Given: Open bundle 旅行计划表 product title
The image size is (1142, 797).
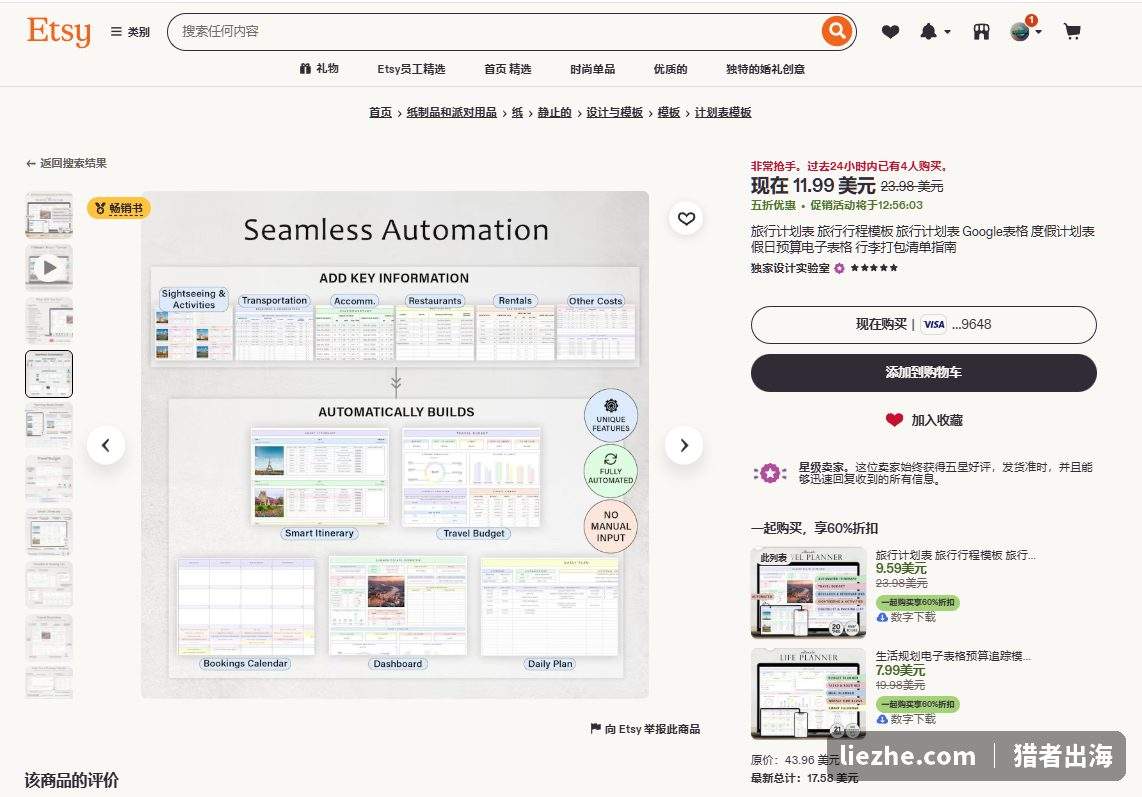Looking at the screenshot, I should tap(955, 555).
